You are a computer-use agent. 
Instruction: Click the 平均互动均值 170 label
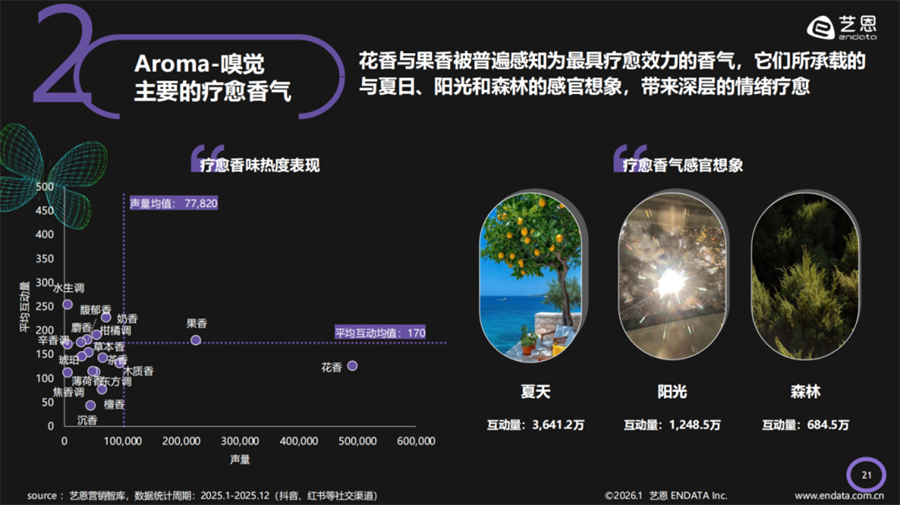click(x=381, y=332)
